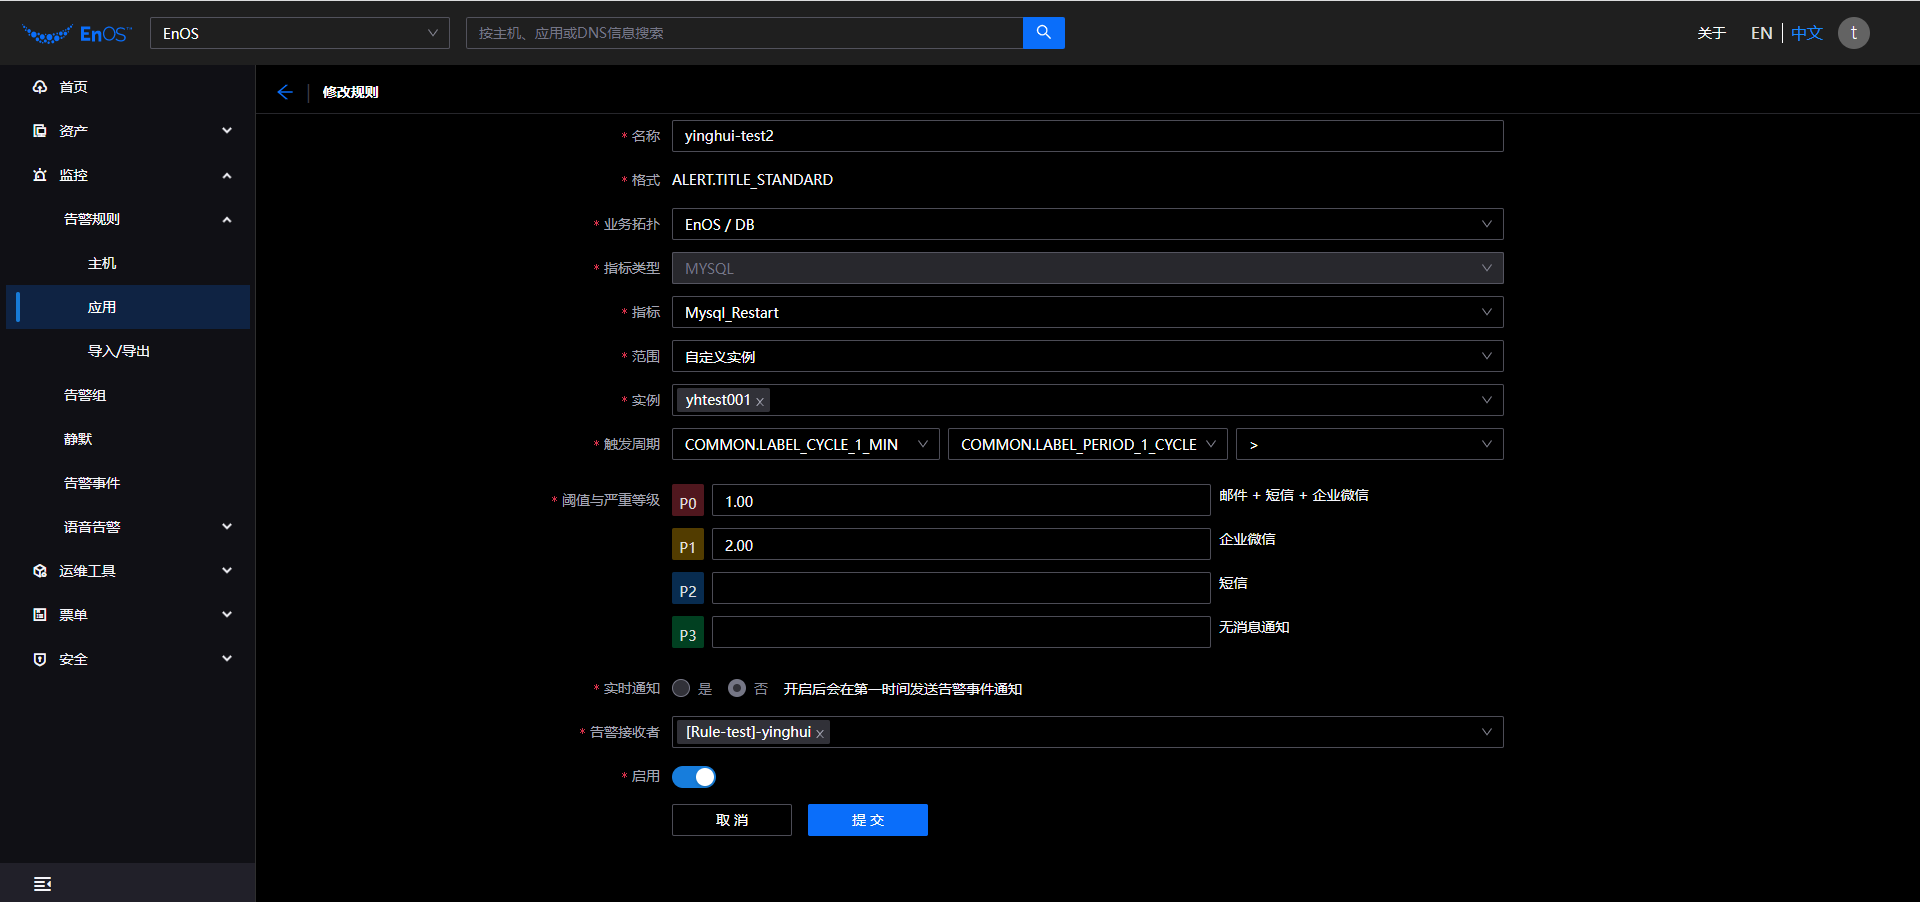Open the 业务拓扑 EnOS / DB dropdown
The height and width of the screenshot is (902, 1920).
[x=1087, y=224]
